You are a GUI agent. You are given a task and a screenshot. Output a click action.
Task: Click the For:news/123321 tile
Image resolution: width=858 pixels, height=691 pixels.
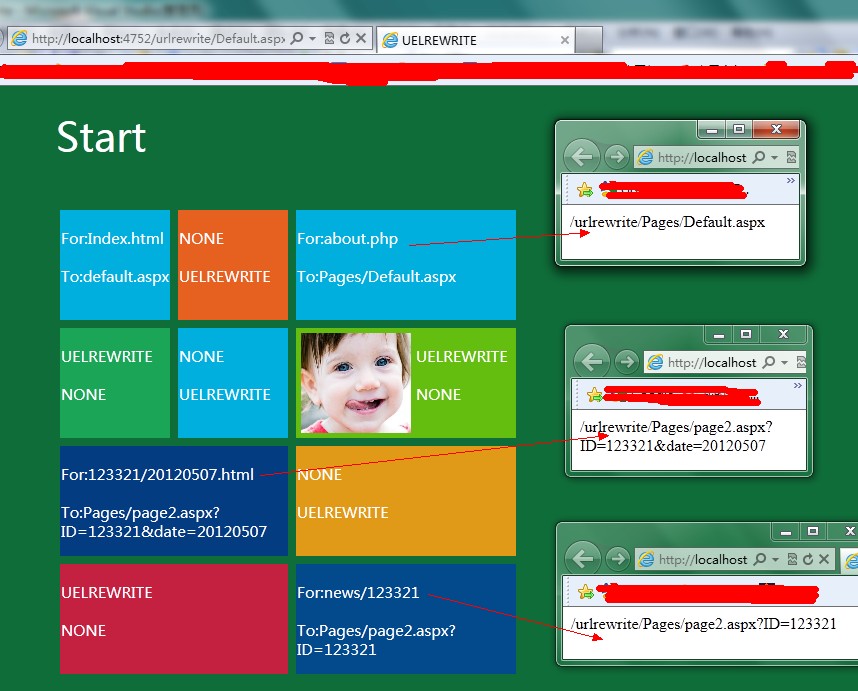(405, 618)
